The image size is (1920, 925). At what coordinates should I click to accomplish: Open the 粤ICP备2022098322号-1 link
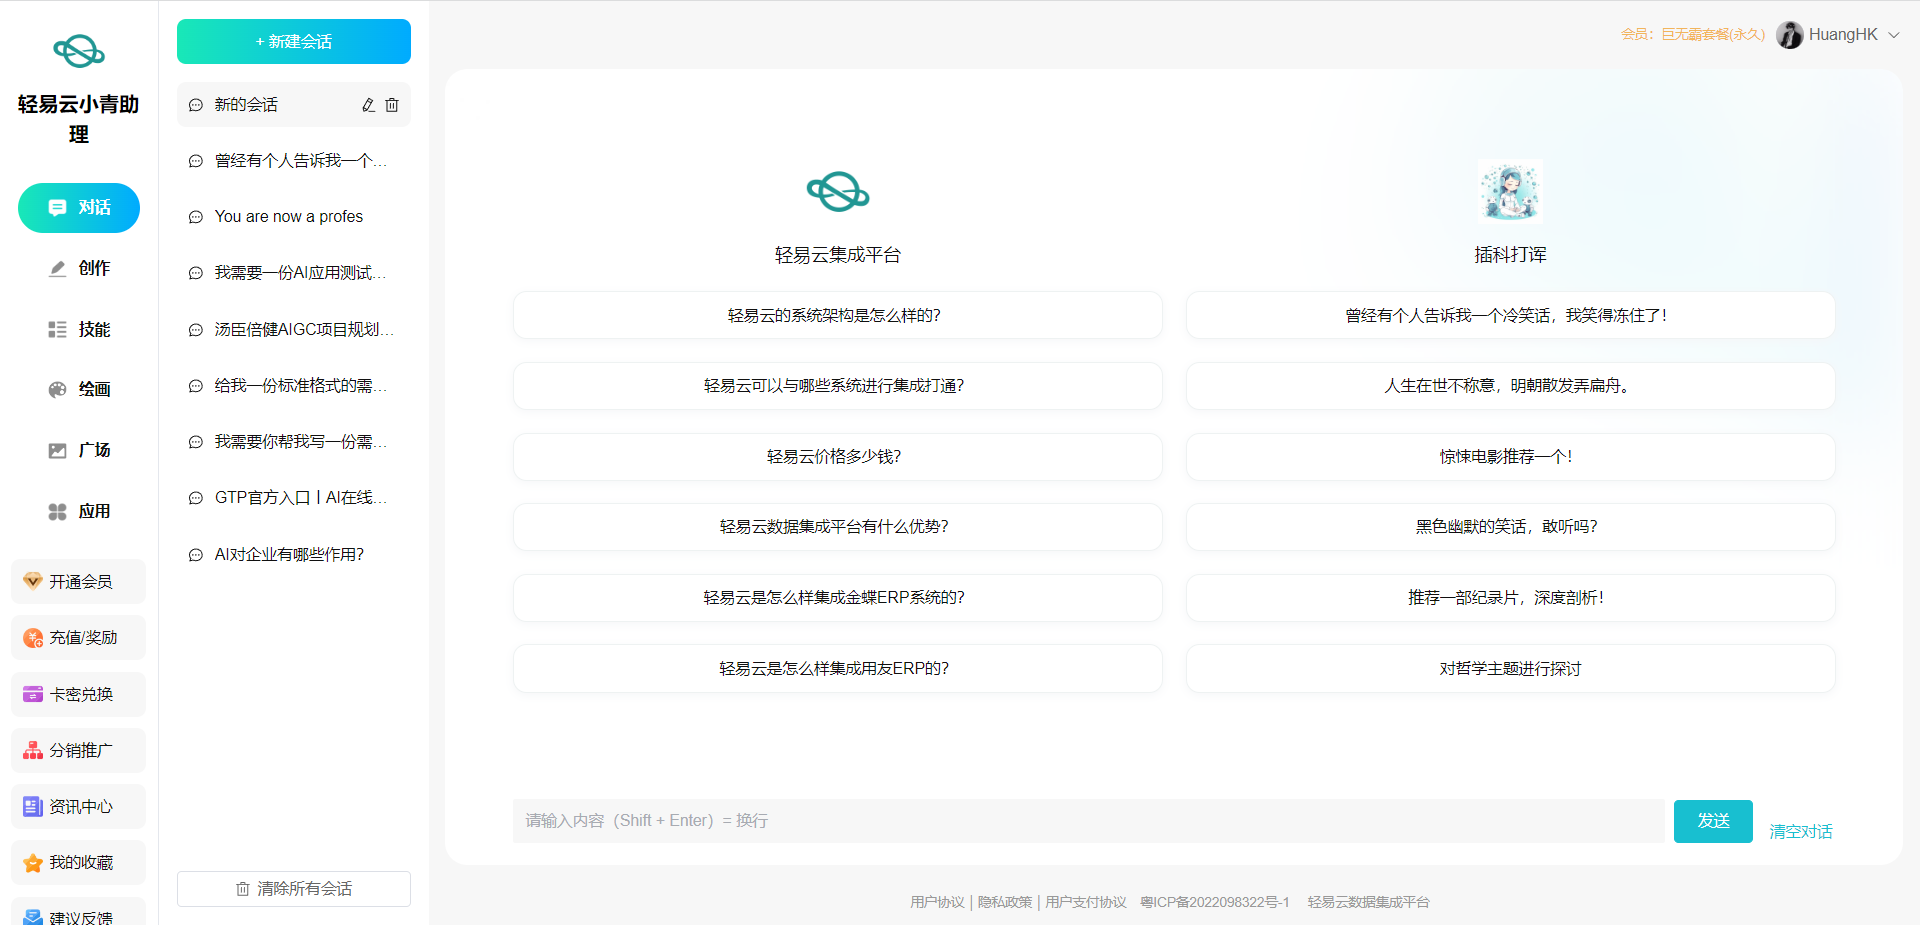tap(1215, 902)
